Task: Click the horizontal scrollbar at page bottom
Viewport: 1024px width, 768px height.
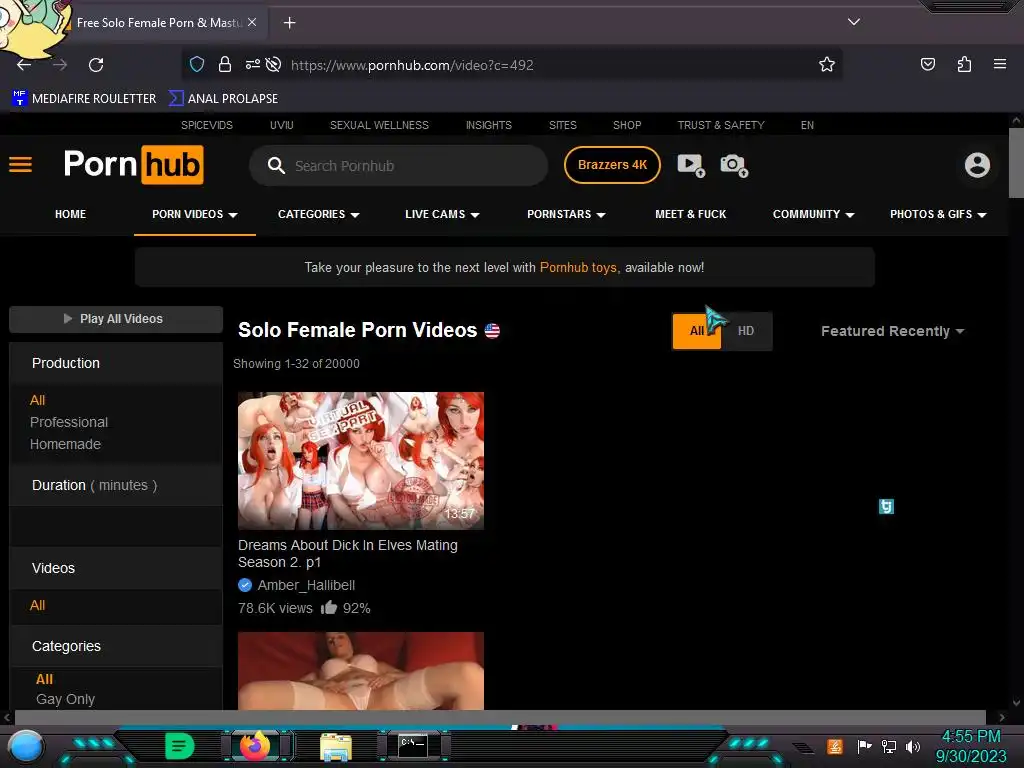Action: tap(500, 717)
